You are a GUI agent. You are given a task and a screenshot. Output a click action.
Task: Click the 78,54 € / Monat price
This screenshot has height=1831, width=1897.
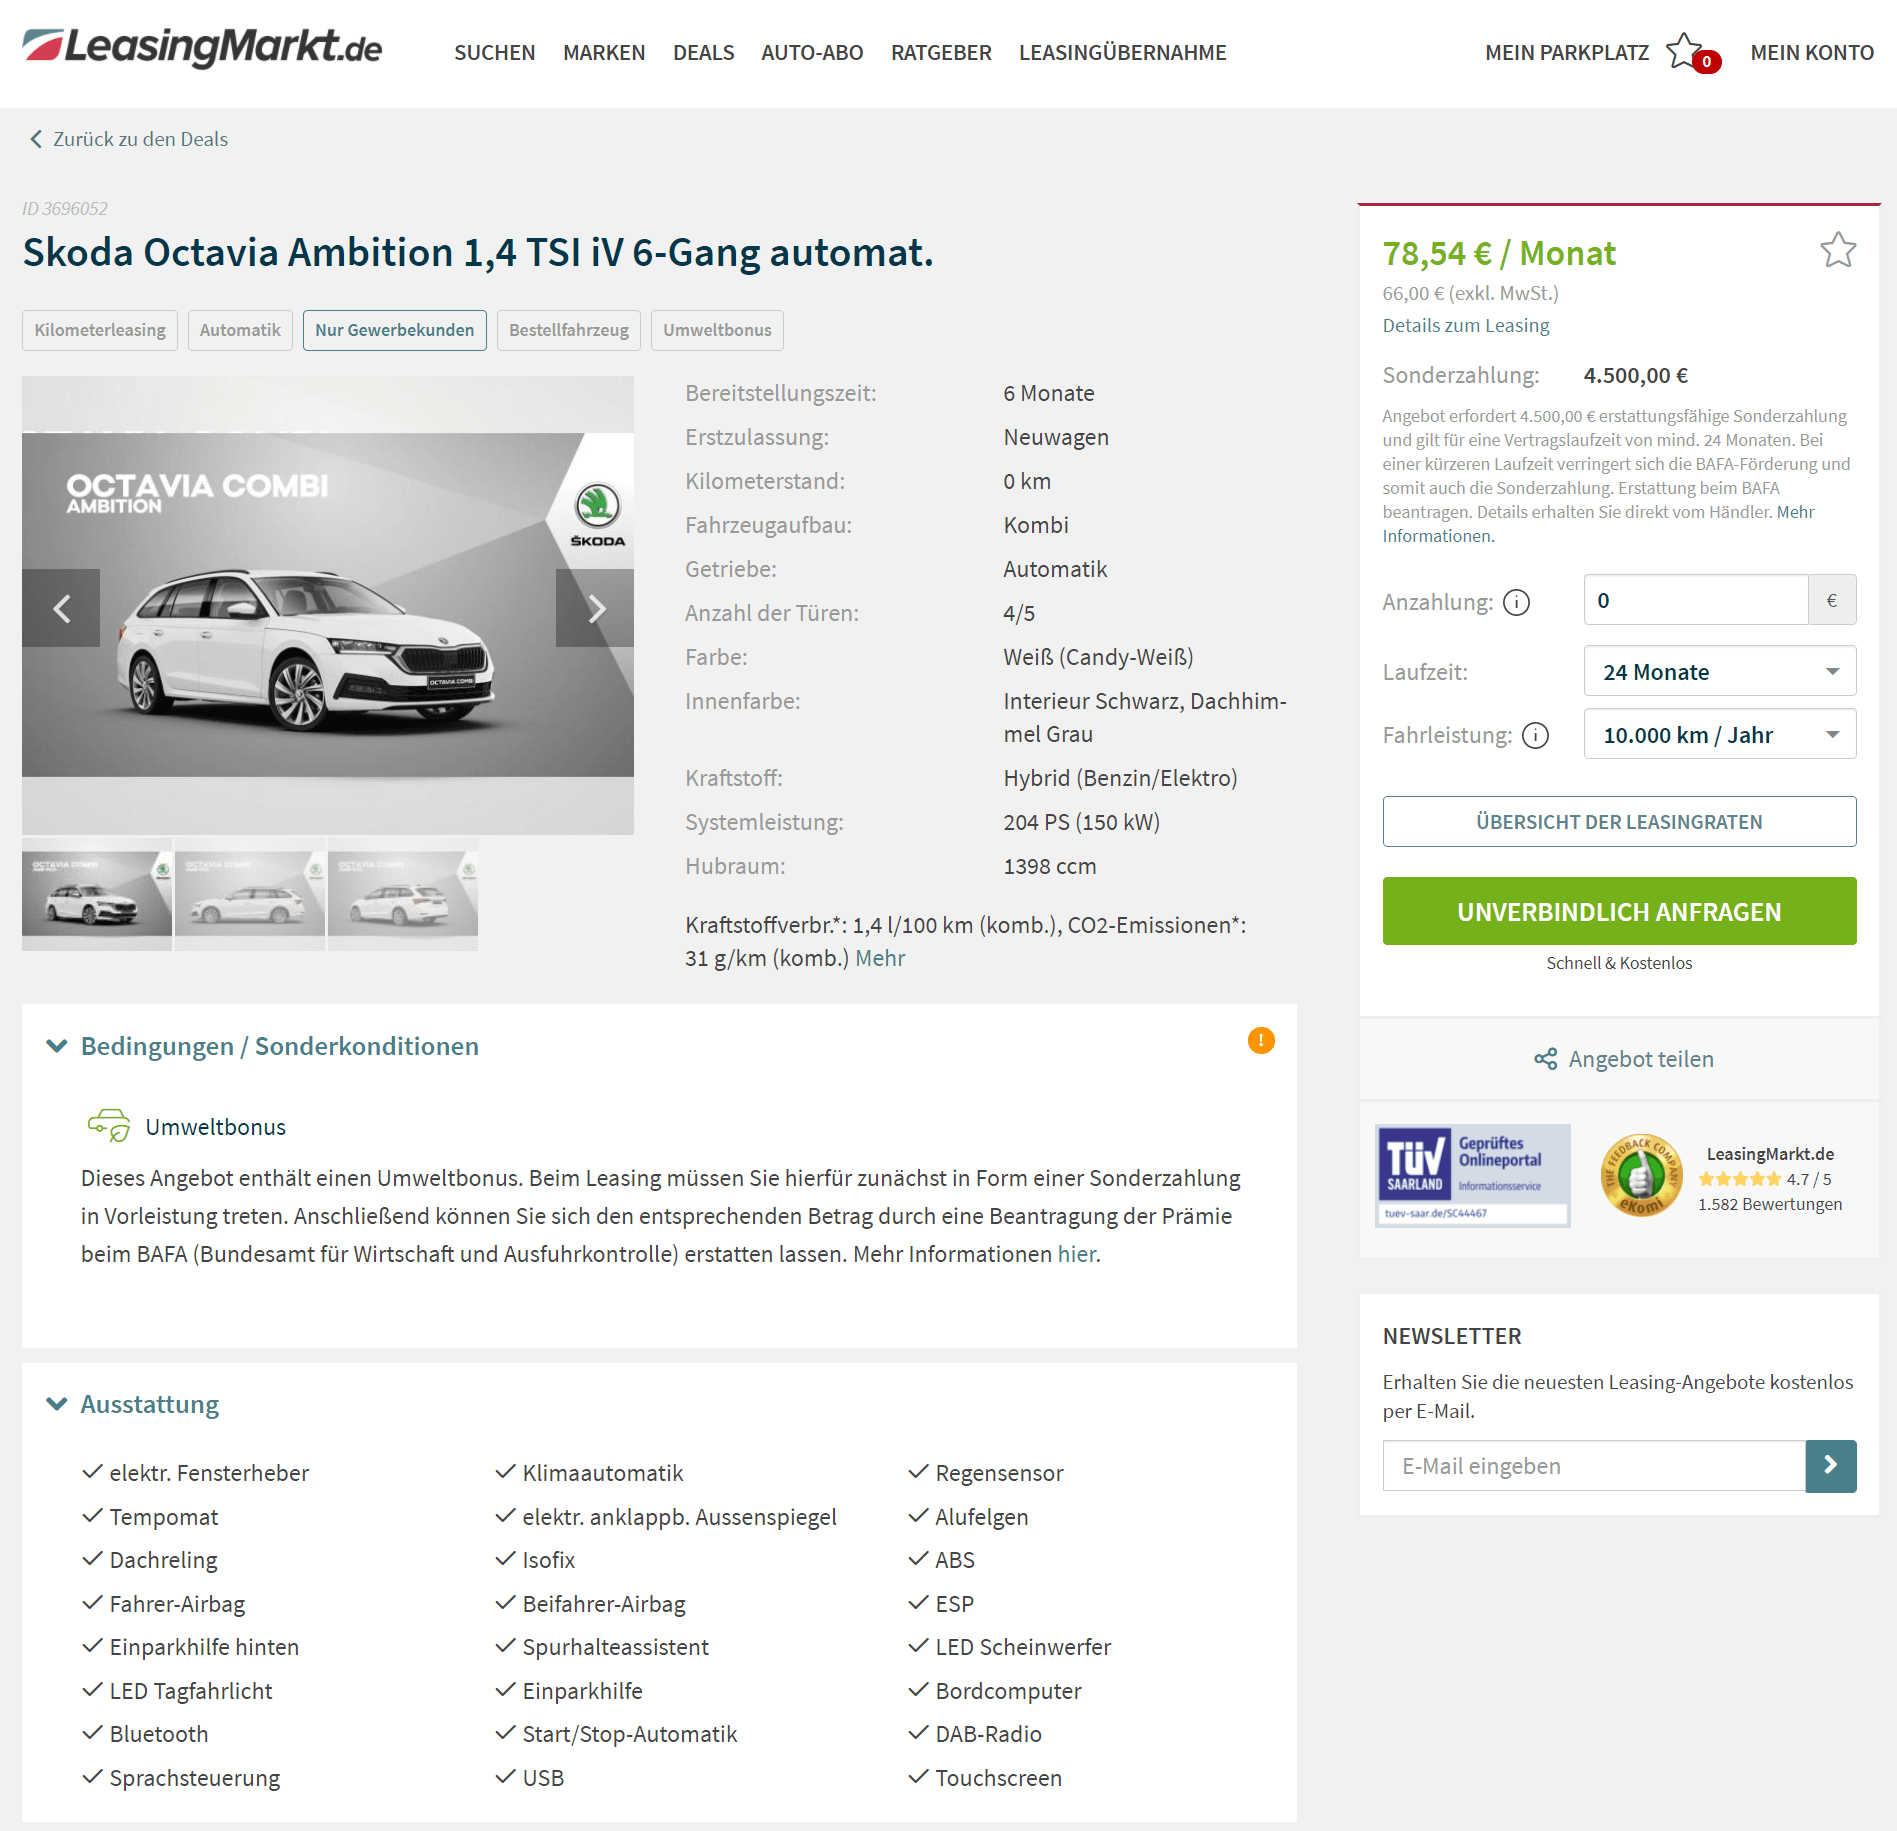pos(1499,254)
